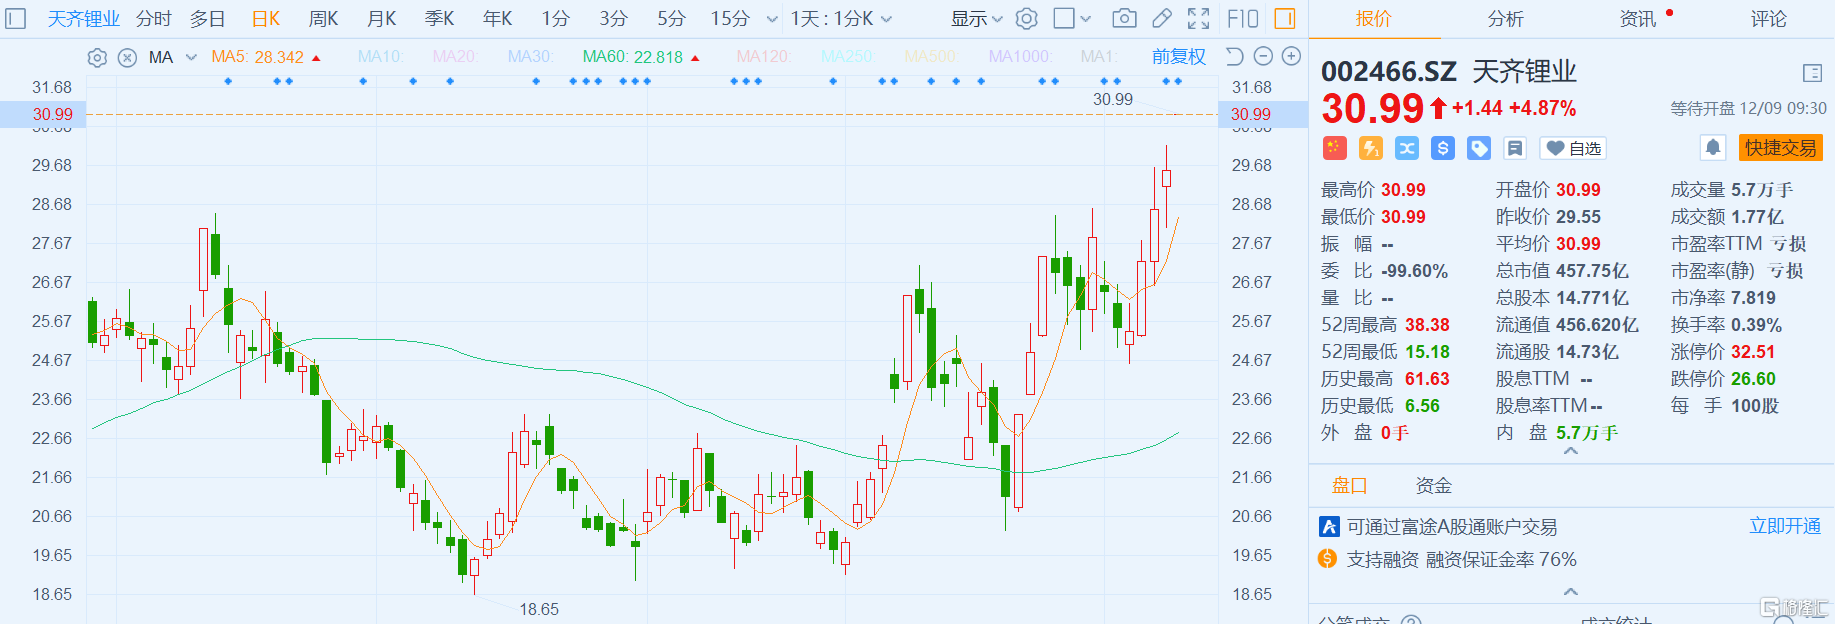This screenshot has width=1835, height=624.
Task: Click the Futu A-share connect icon
Action: [1329, 527]
